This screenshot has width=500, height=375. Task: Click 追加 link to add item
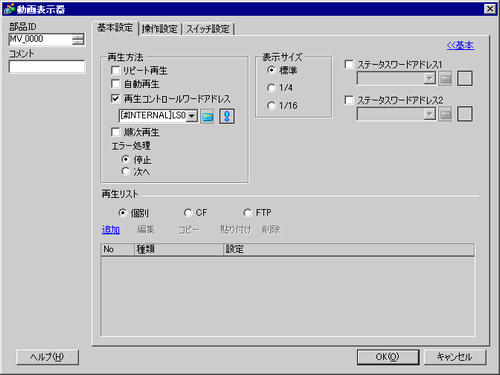click(x=111, y=230)
